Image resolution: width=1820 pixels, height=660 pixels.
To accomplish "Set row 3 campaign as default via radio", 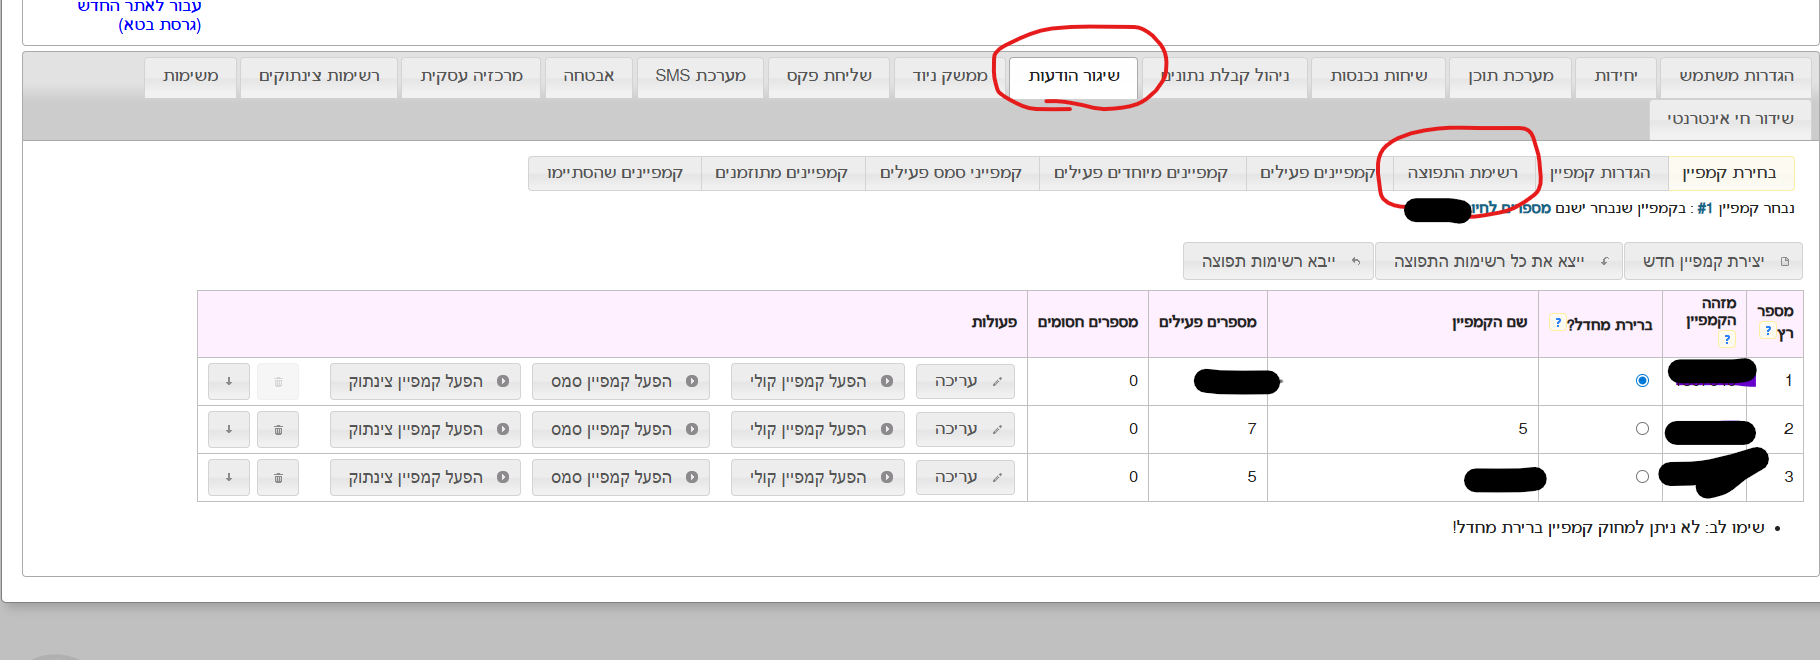I will tap(1642, 476).
